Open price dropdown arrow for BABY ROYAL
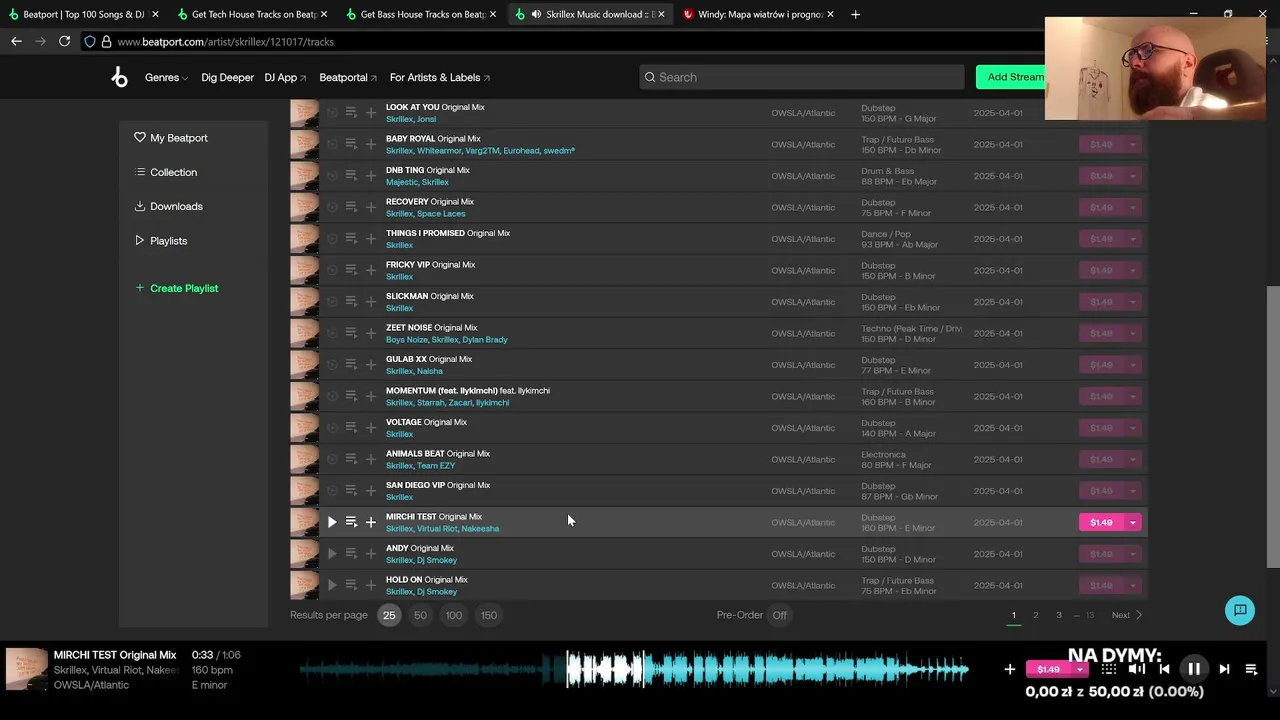 coord(1133,144)
